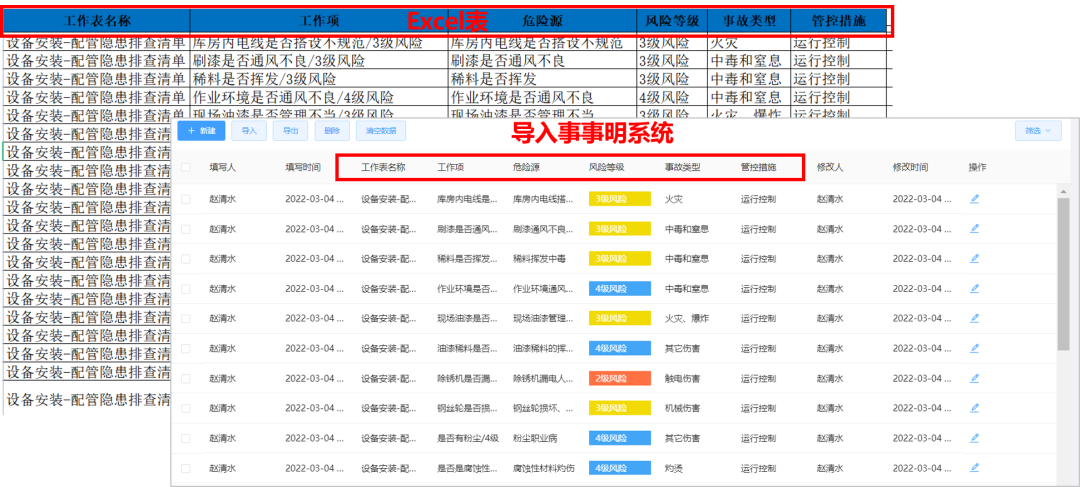Edit the 触电伤害 row via pencil icon
This screenshot has width=1080, height=487.
(x=974, y=379)
